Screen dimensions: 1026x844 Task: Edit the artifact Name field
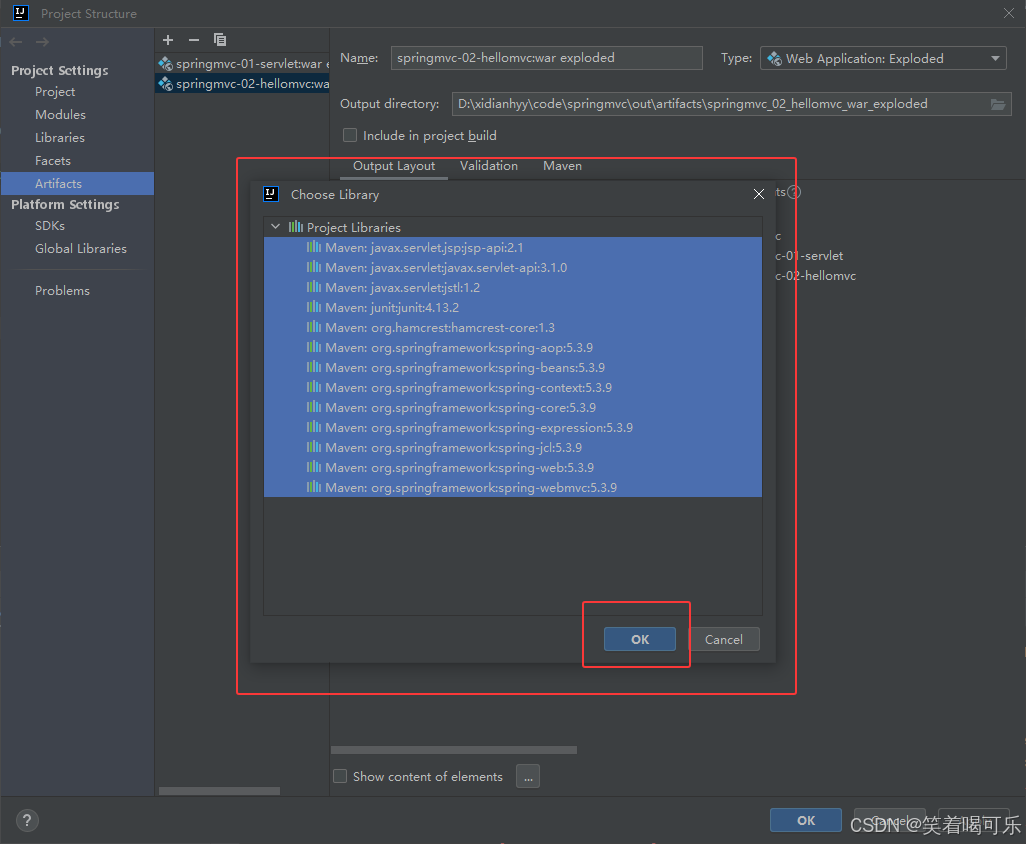pos(546,58)
